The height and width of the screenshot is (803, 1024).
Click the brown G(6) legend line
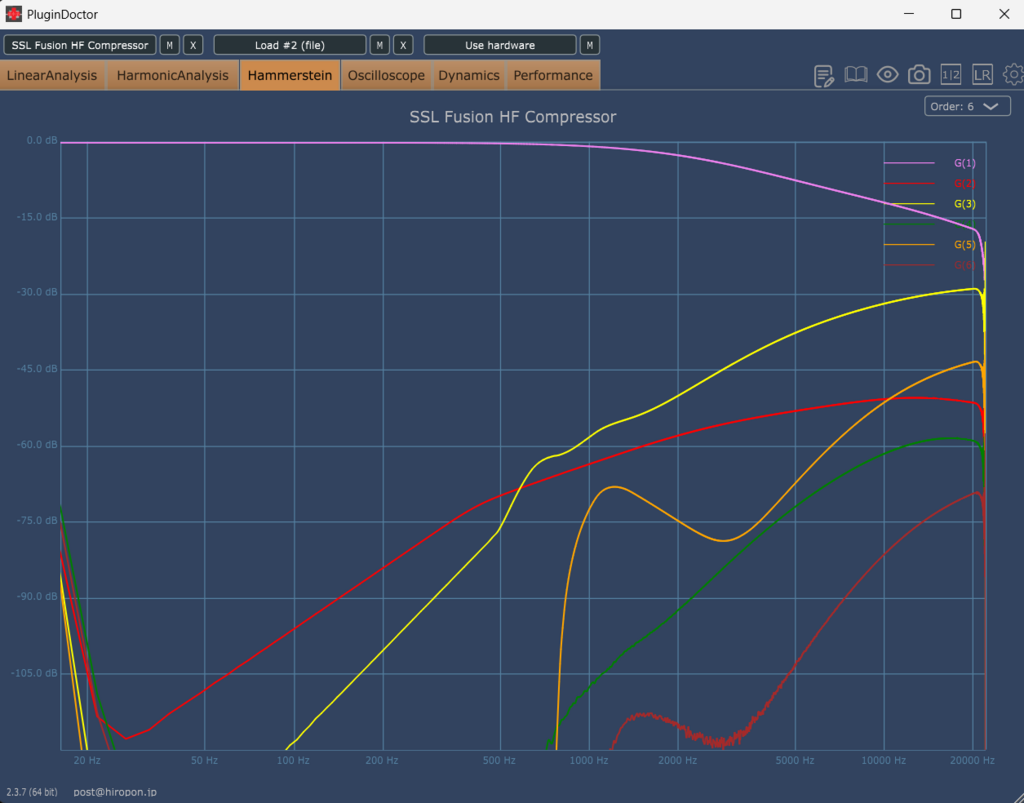tap(909, 265)
